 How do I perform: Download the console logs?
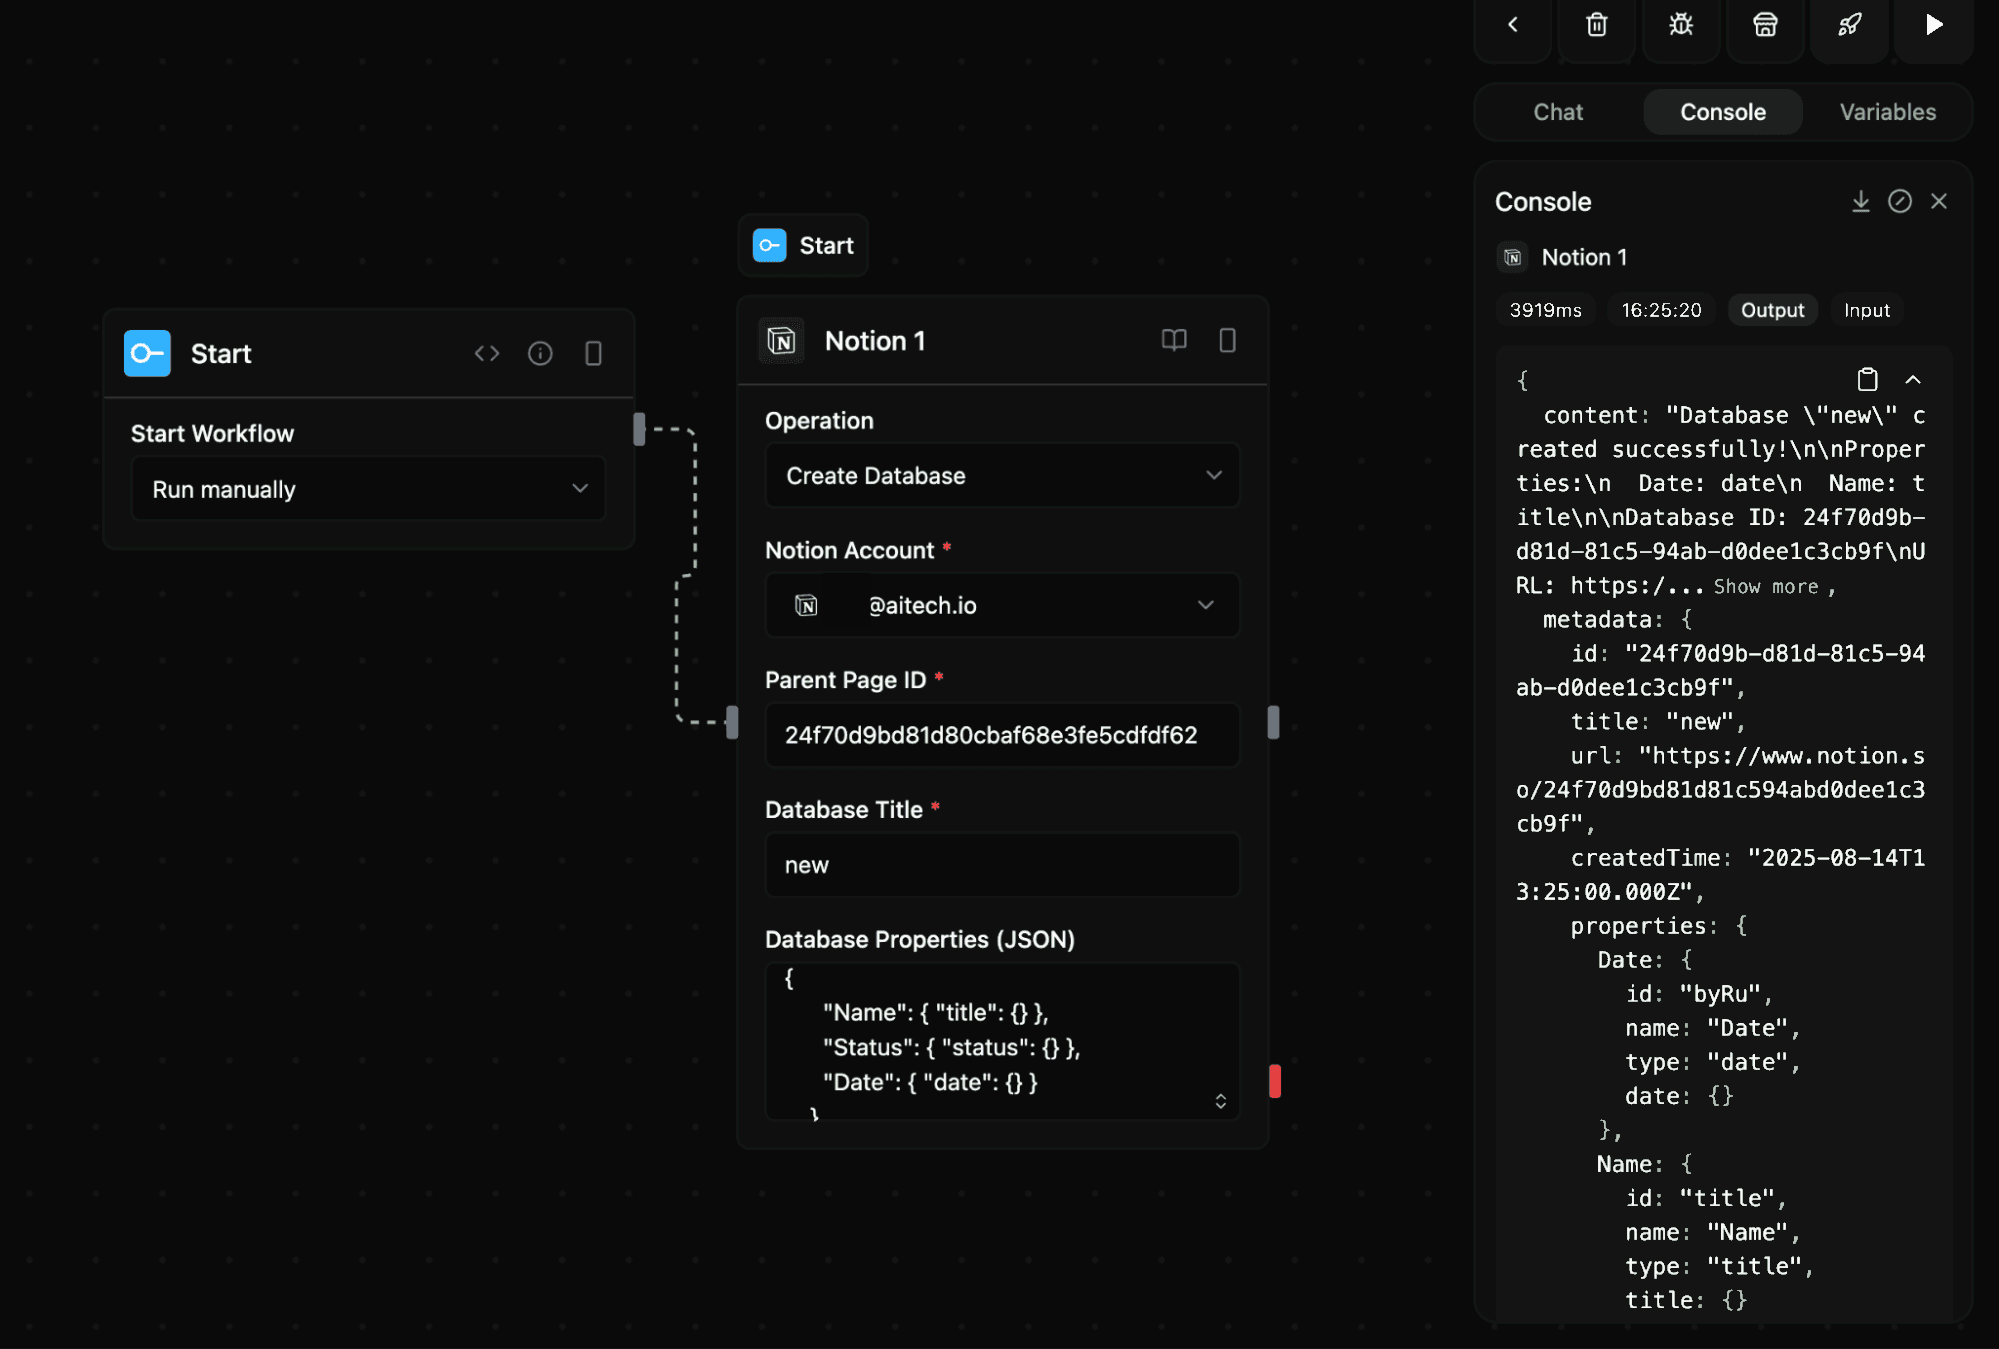click(x=1860, y=201)
